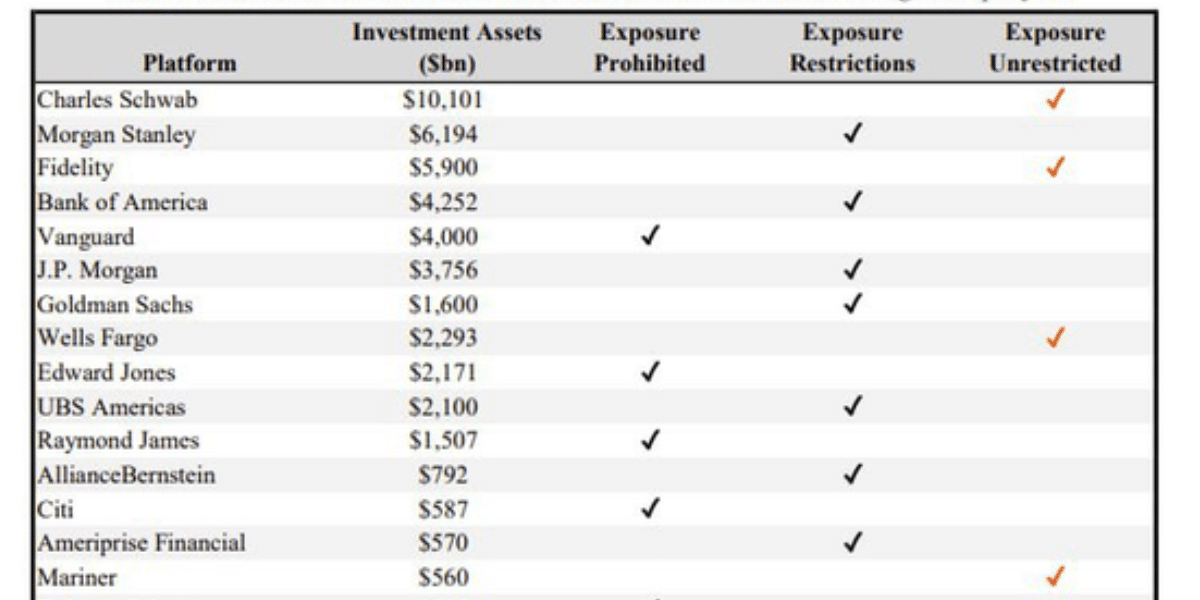1200x600 pixels.
Task: Click the checkmark in Goldman Sachs row
Action: coord(852,304)
